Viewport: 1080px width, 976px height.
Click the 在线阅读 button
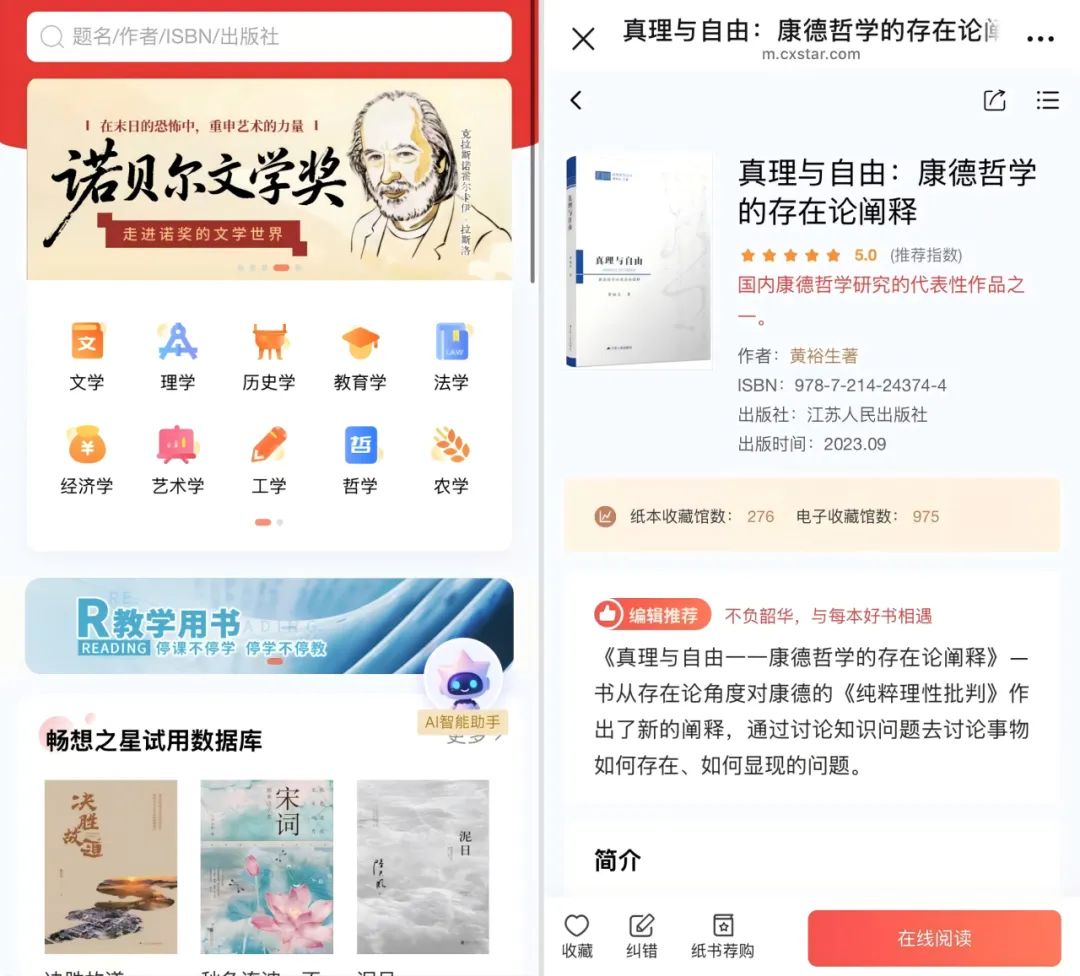pyautogui.click(x=934, y=937)
